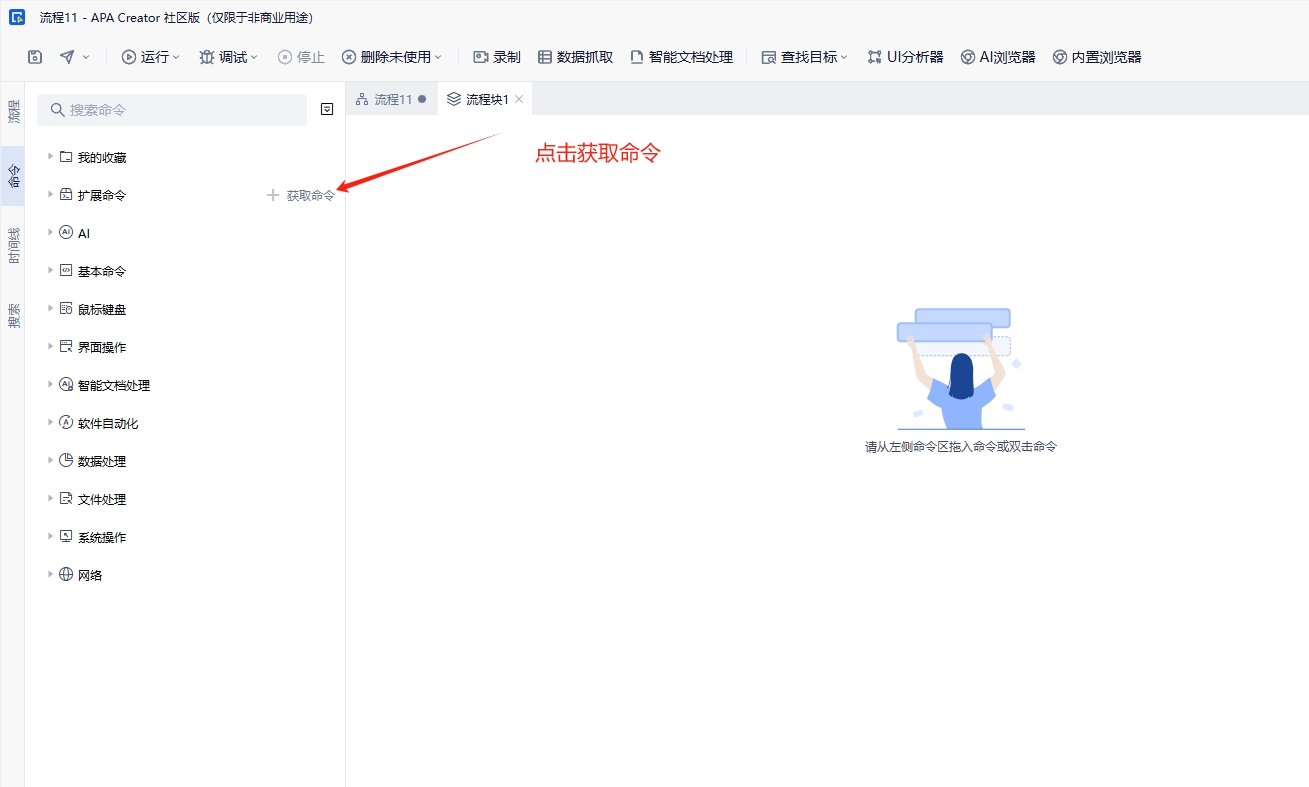The image size is (1309, 787).
Task: Expand 系统操作 tree arrow
Action: pos(50,536)
